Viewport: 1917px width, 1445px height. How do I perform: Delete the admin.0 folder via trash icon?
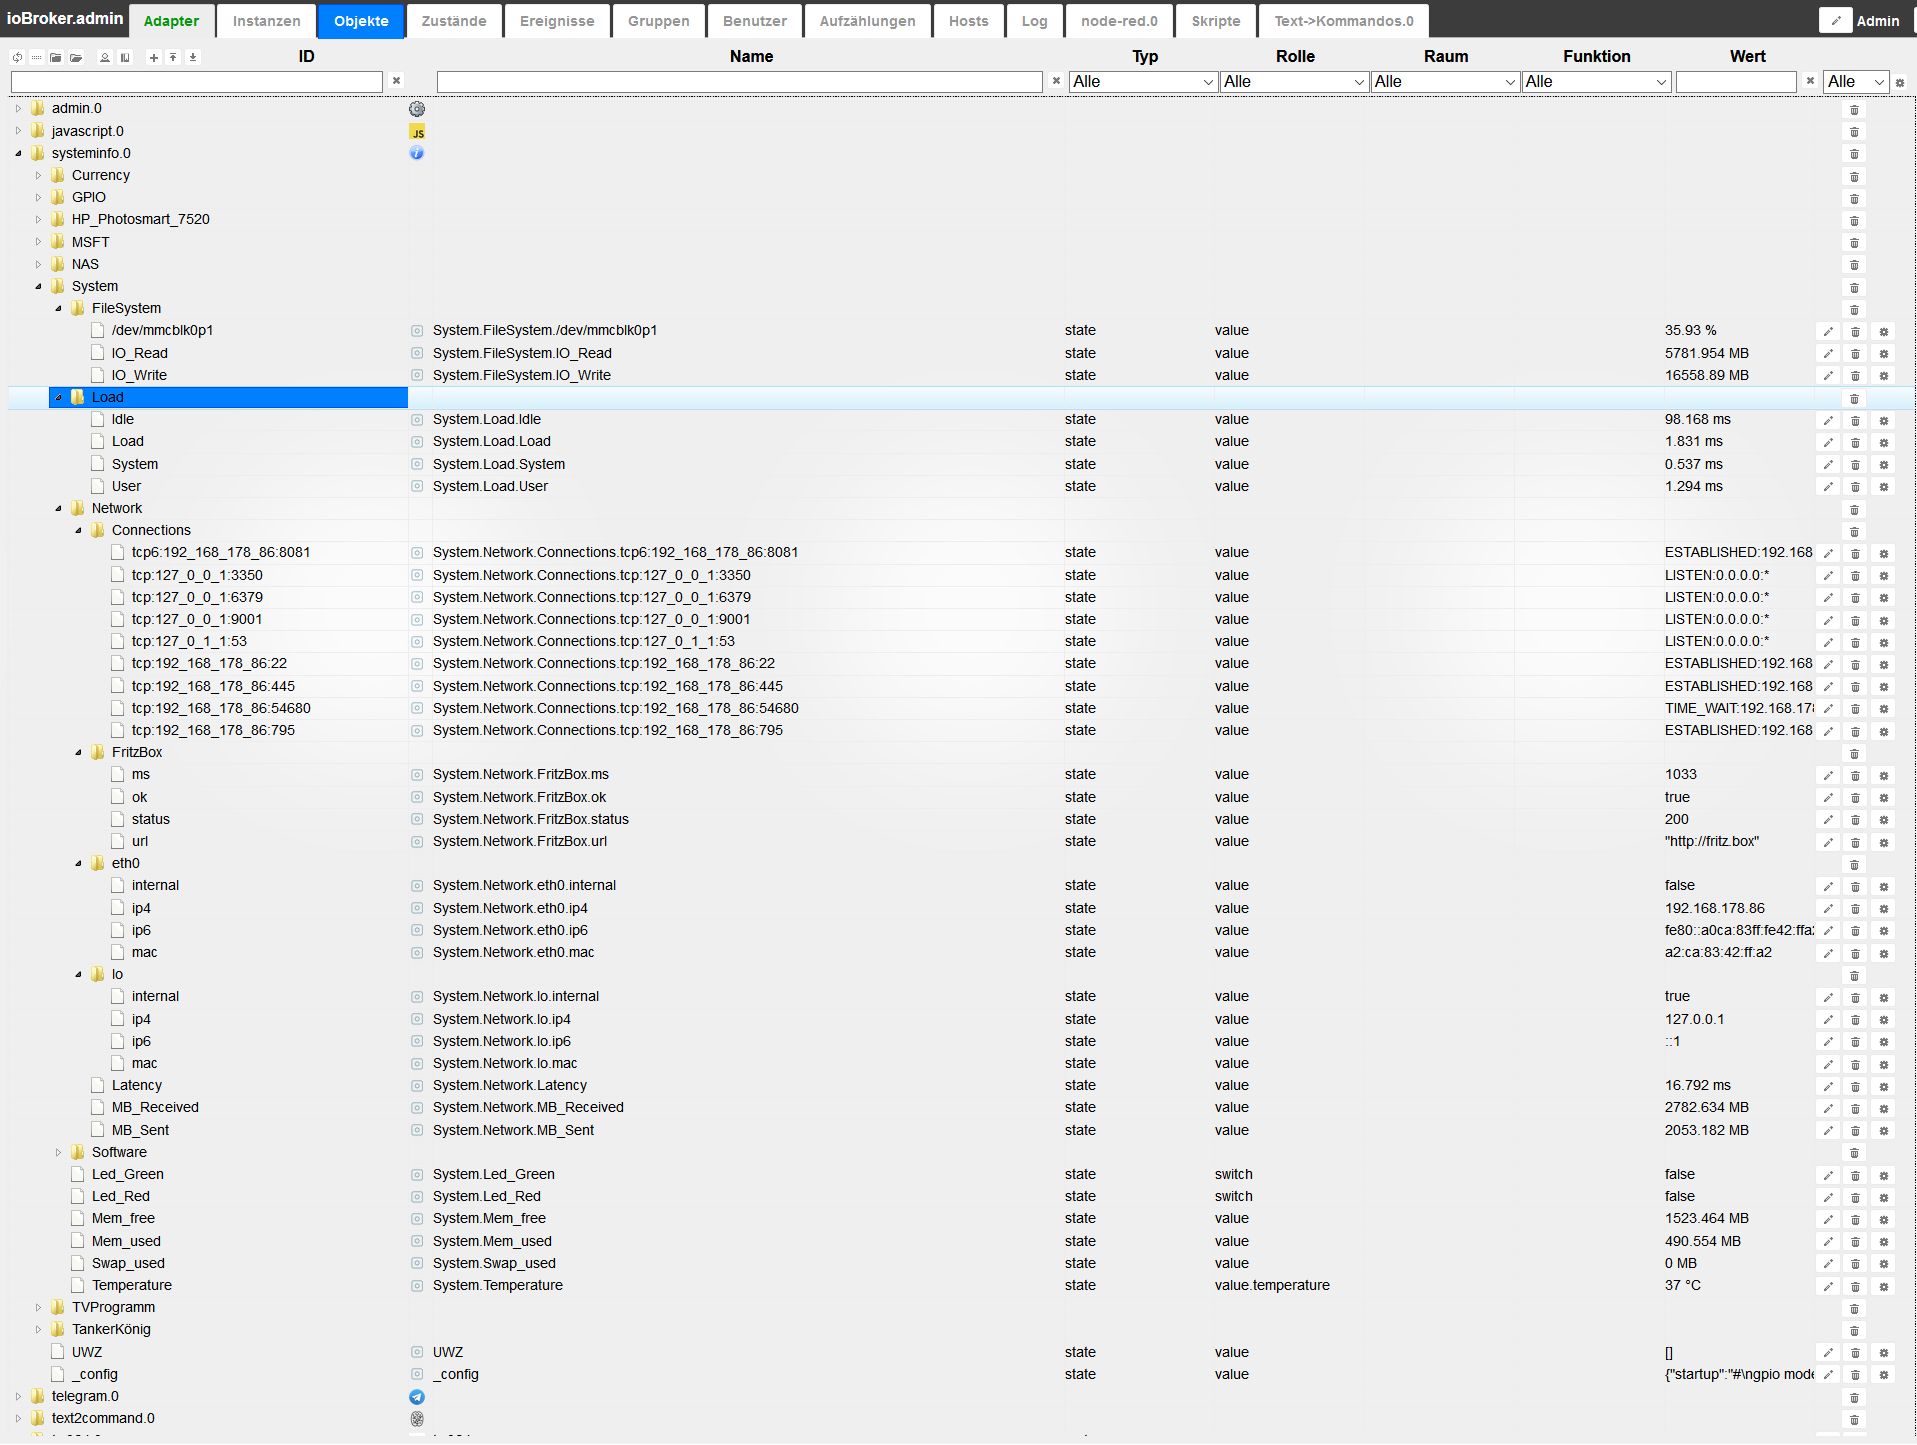tap(1854, 109)
